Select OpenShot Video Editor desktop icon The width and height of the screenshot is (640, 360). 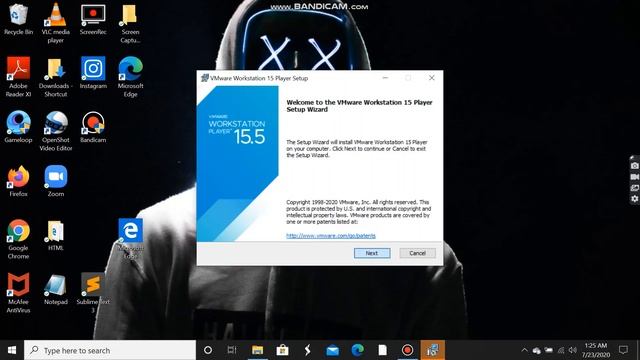coord(56,131)
